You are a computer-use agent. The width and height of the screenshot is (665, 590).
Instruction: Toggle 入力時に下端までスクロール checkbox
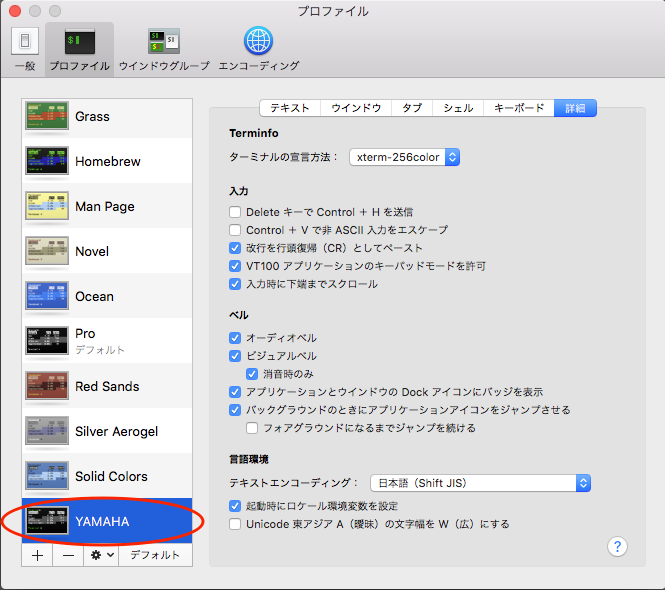(x=235, y=284)
